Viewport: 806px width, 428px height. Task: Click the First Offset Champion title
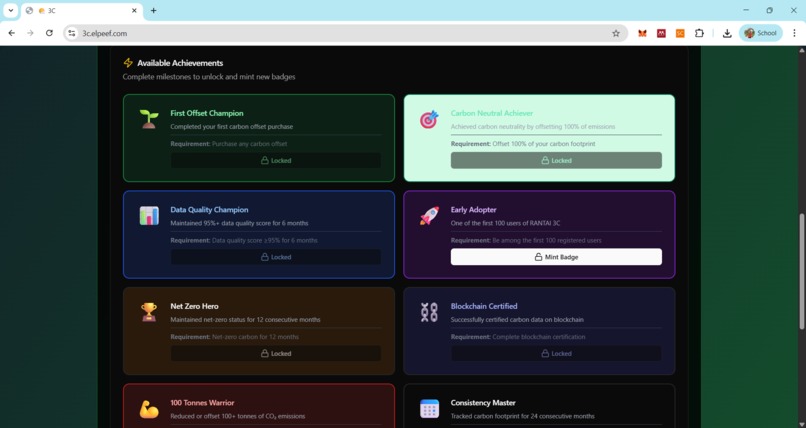(x=207, y=113)
